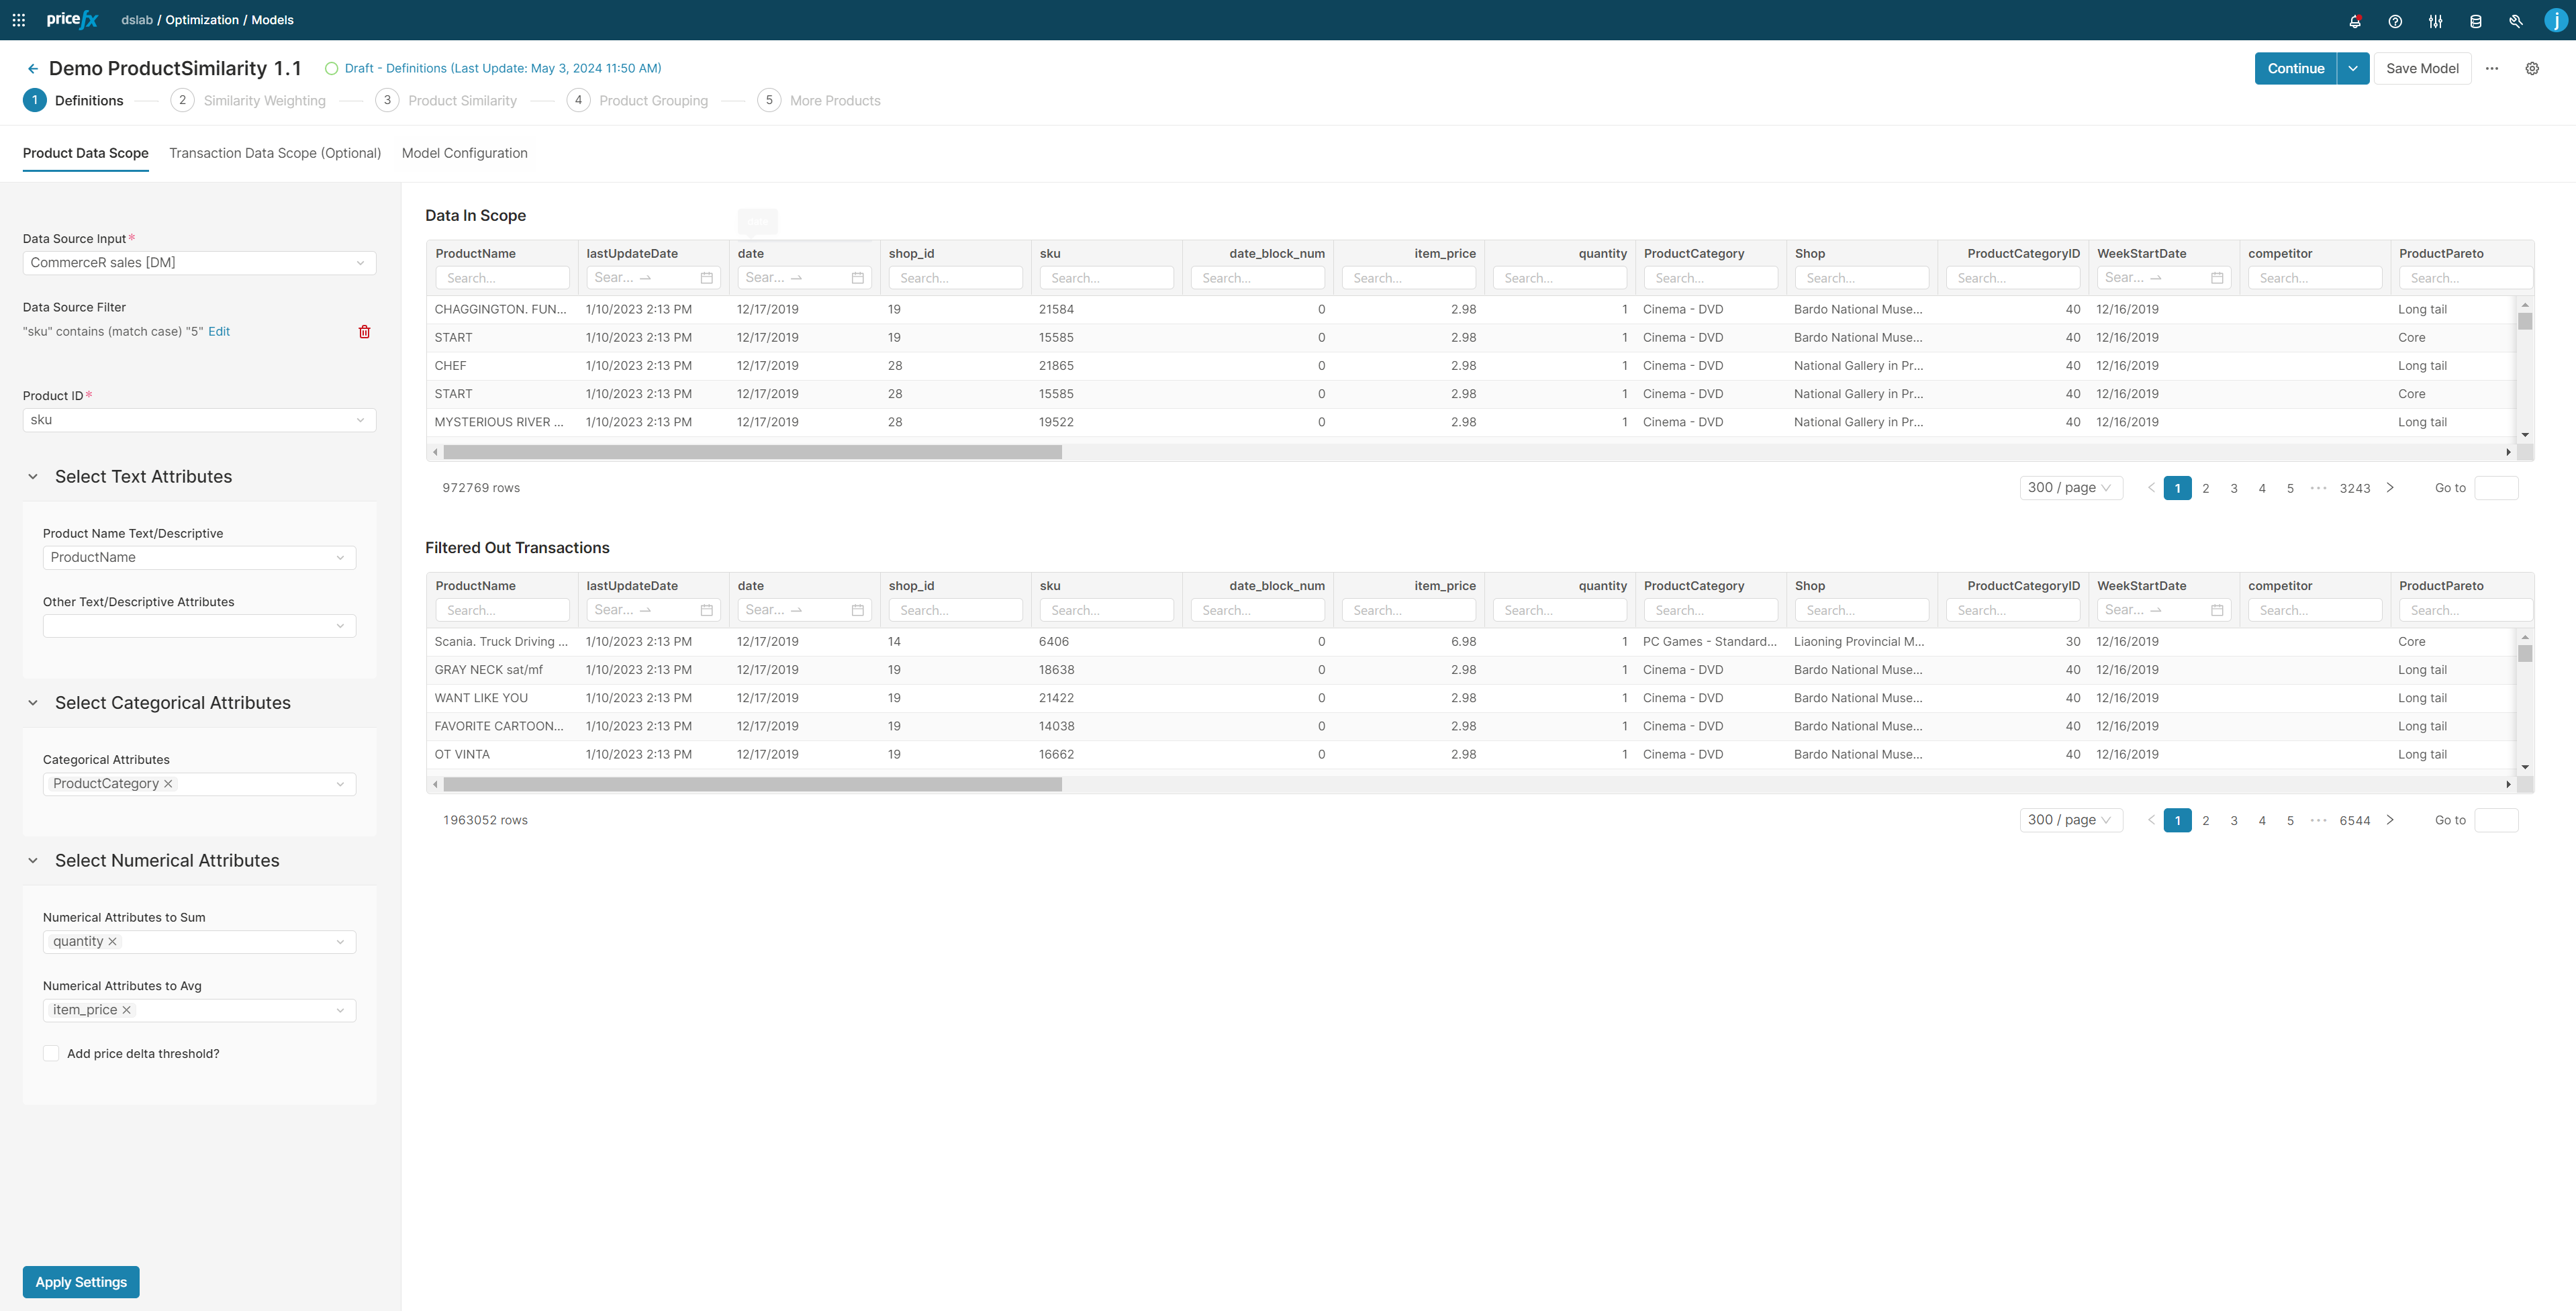Open the Model Configuration tab
The width and height of the screenshot is (2576, 1311).
pyautogui.click(x=464, y=153)
